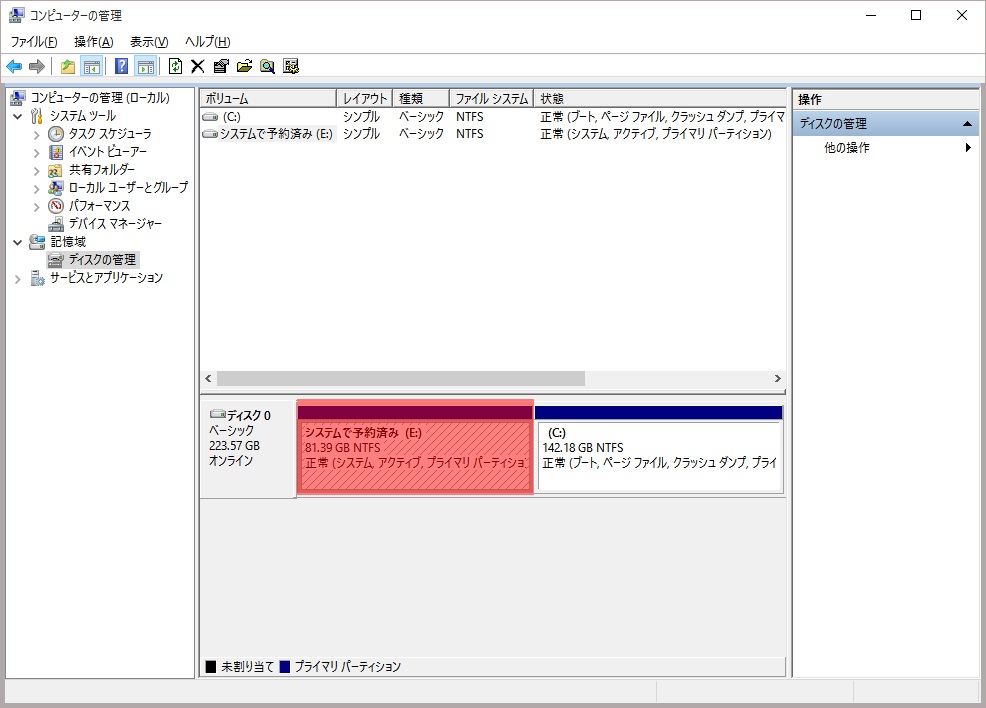The width and height of the screenshot is (986, 708).
Task: Open イベント ビューアー in the tree
Action: click(x=108, y=152)
